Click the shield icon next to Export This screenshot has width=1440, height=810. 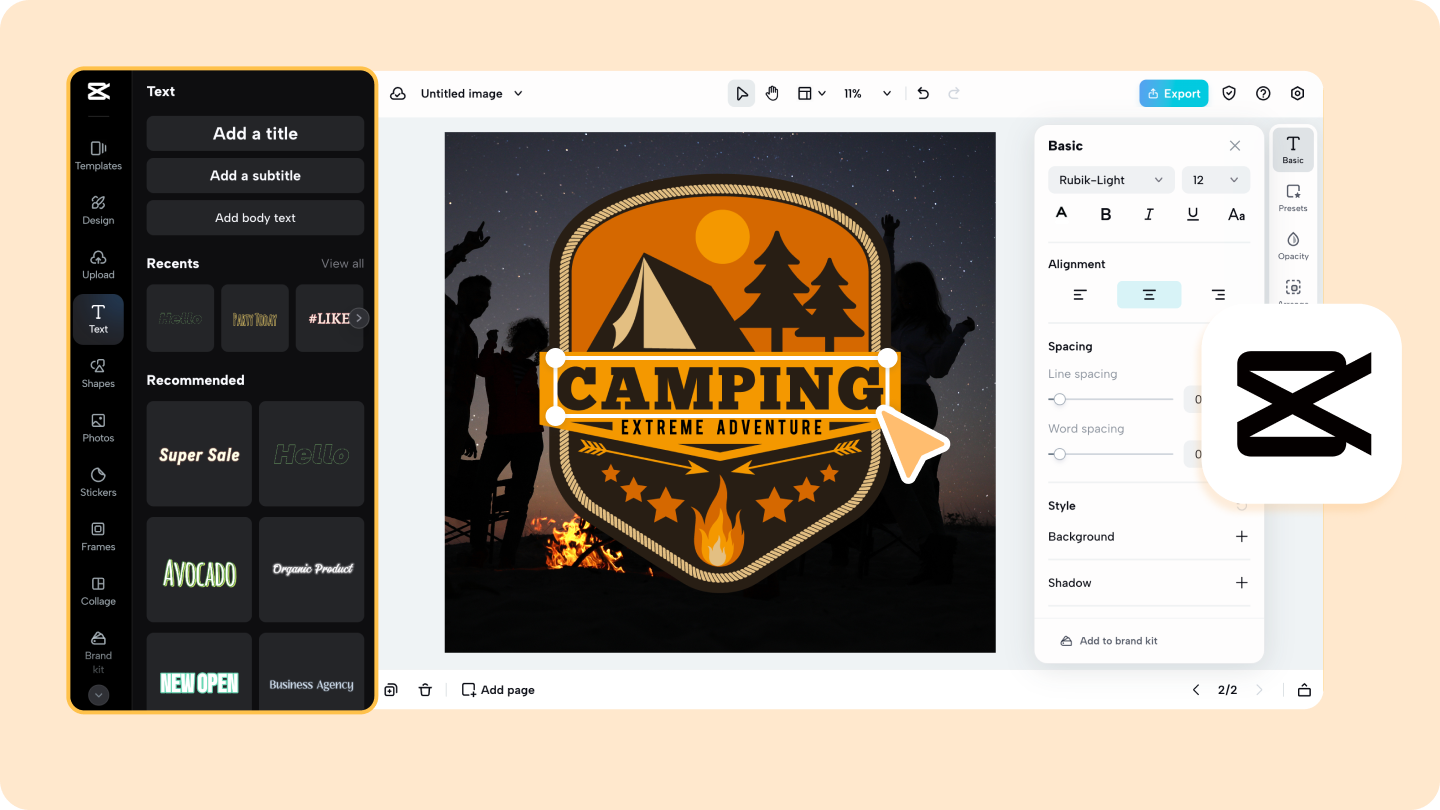(x=1229, y=93)
